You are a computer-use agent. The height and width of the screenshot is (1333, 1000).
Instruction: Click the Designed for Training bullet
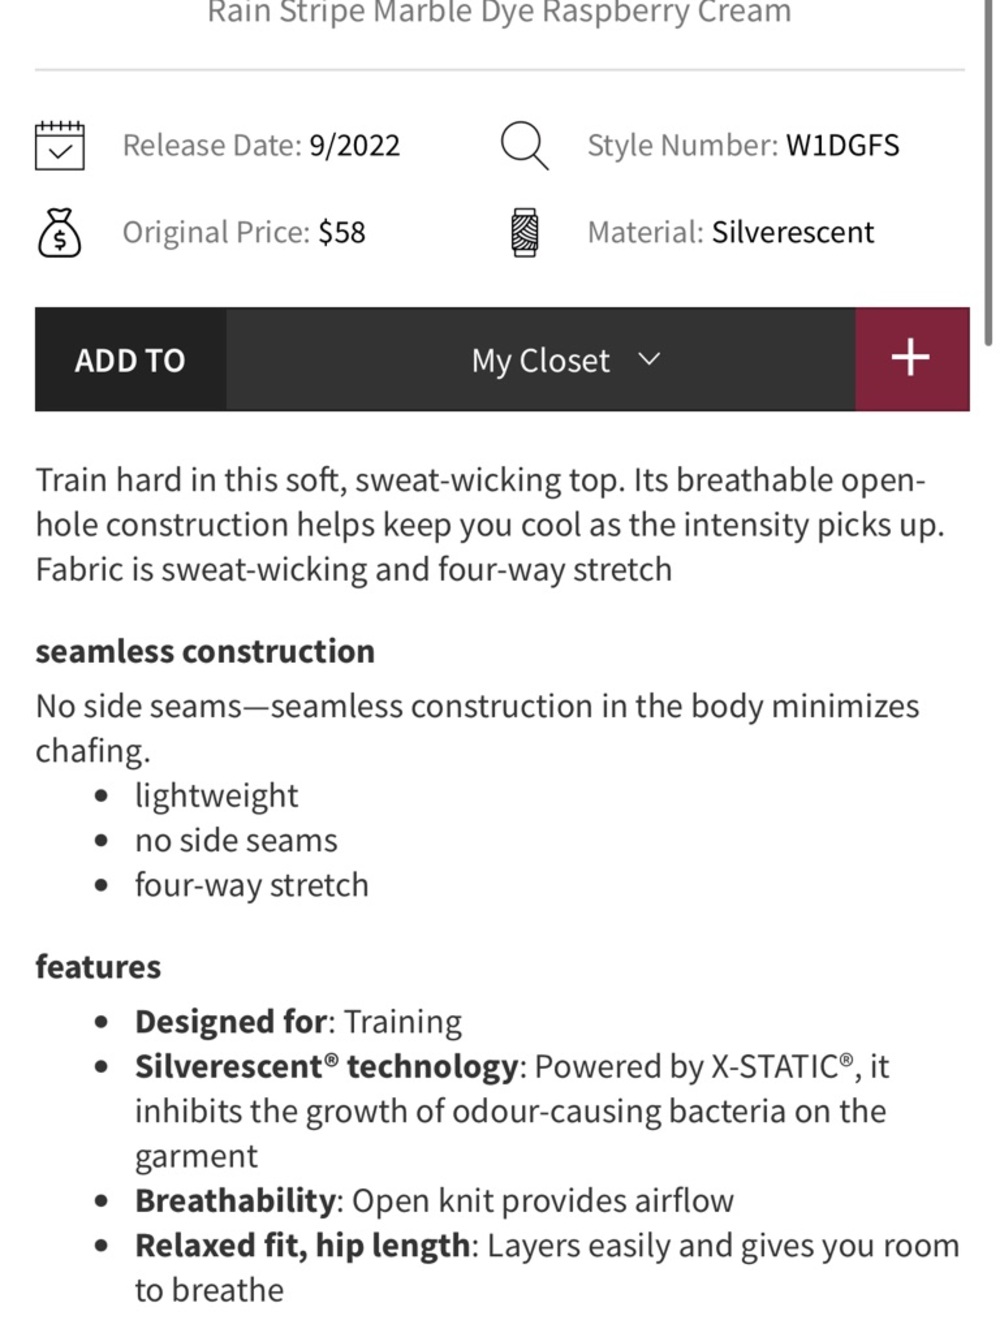click(299, 1022)
